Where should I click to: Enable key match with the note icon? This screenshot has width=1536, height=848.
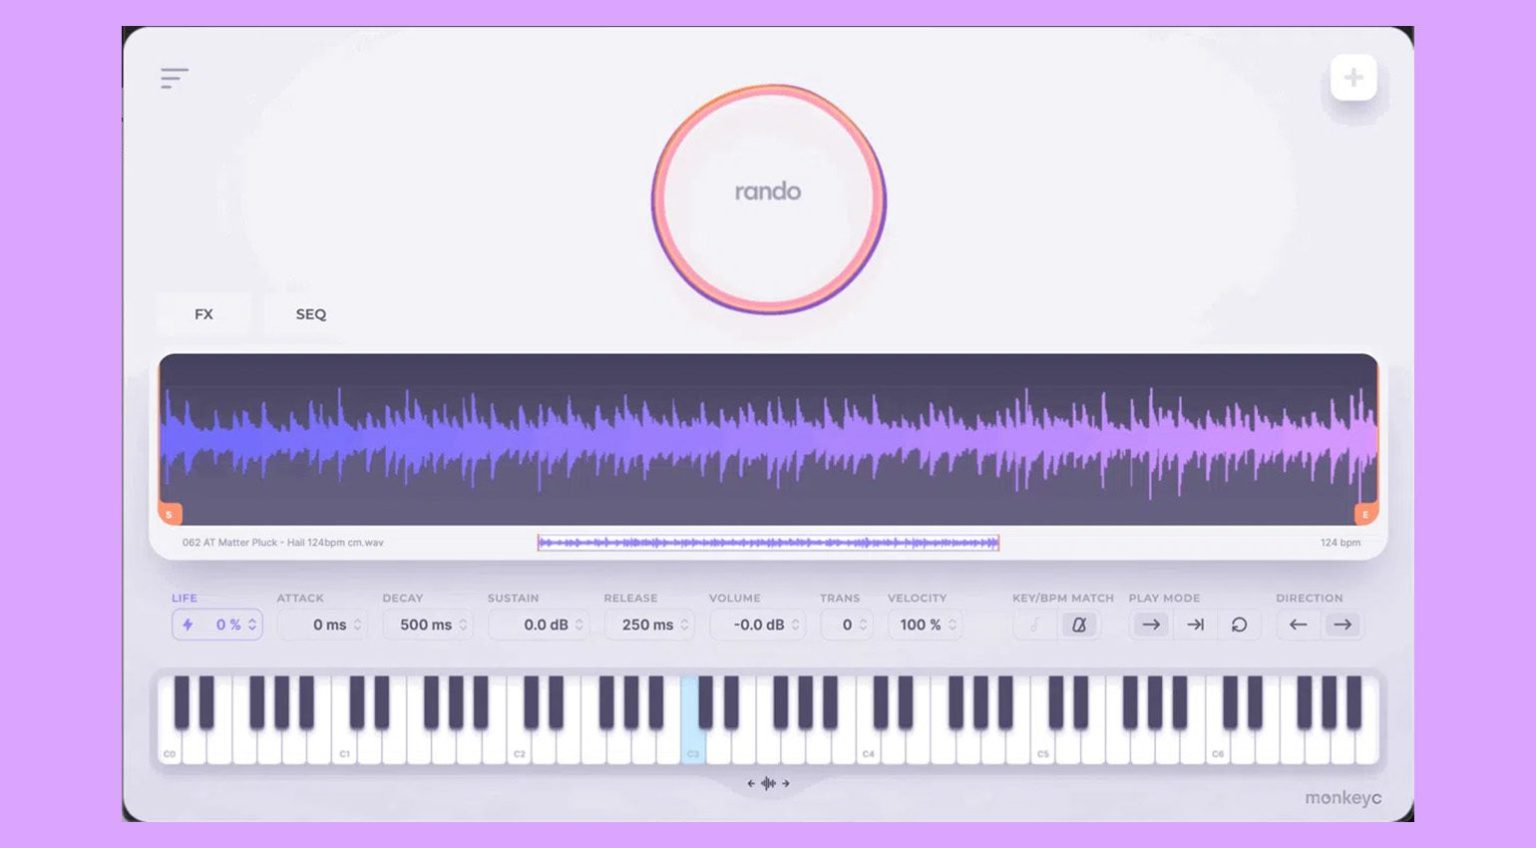pos(1035,624)
